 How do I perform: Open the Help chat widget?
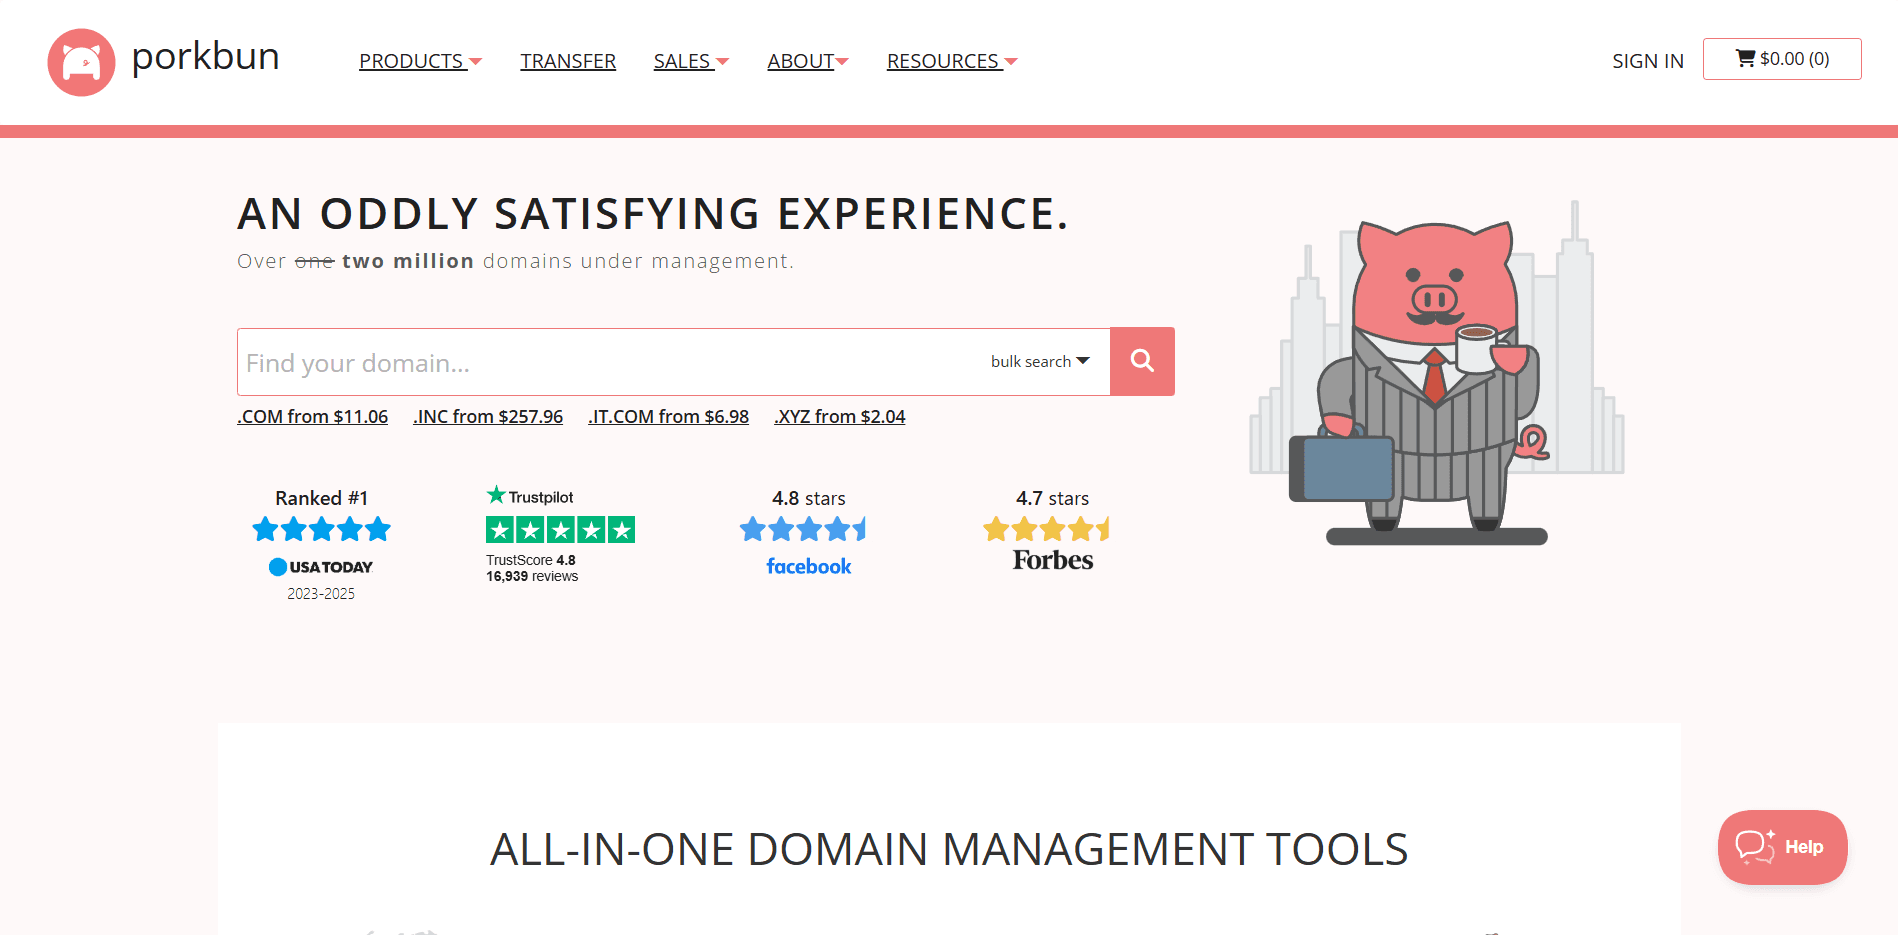coord(1782,847)
